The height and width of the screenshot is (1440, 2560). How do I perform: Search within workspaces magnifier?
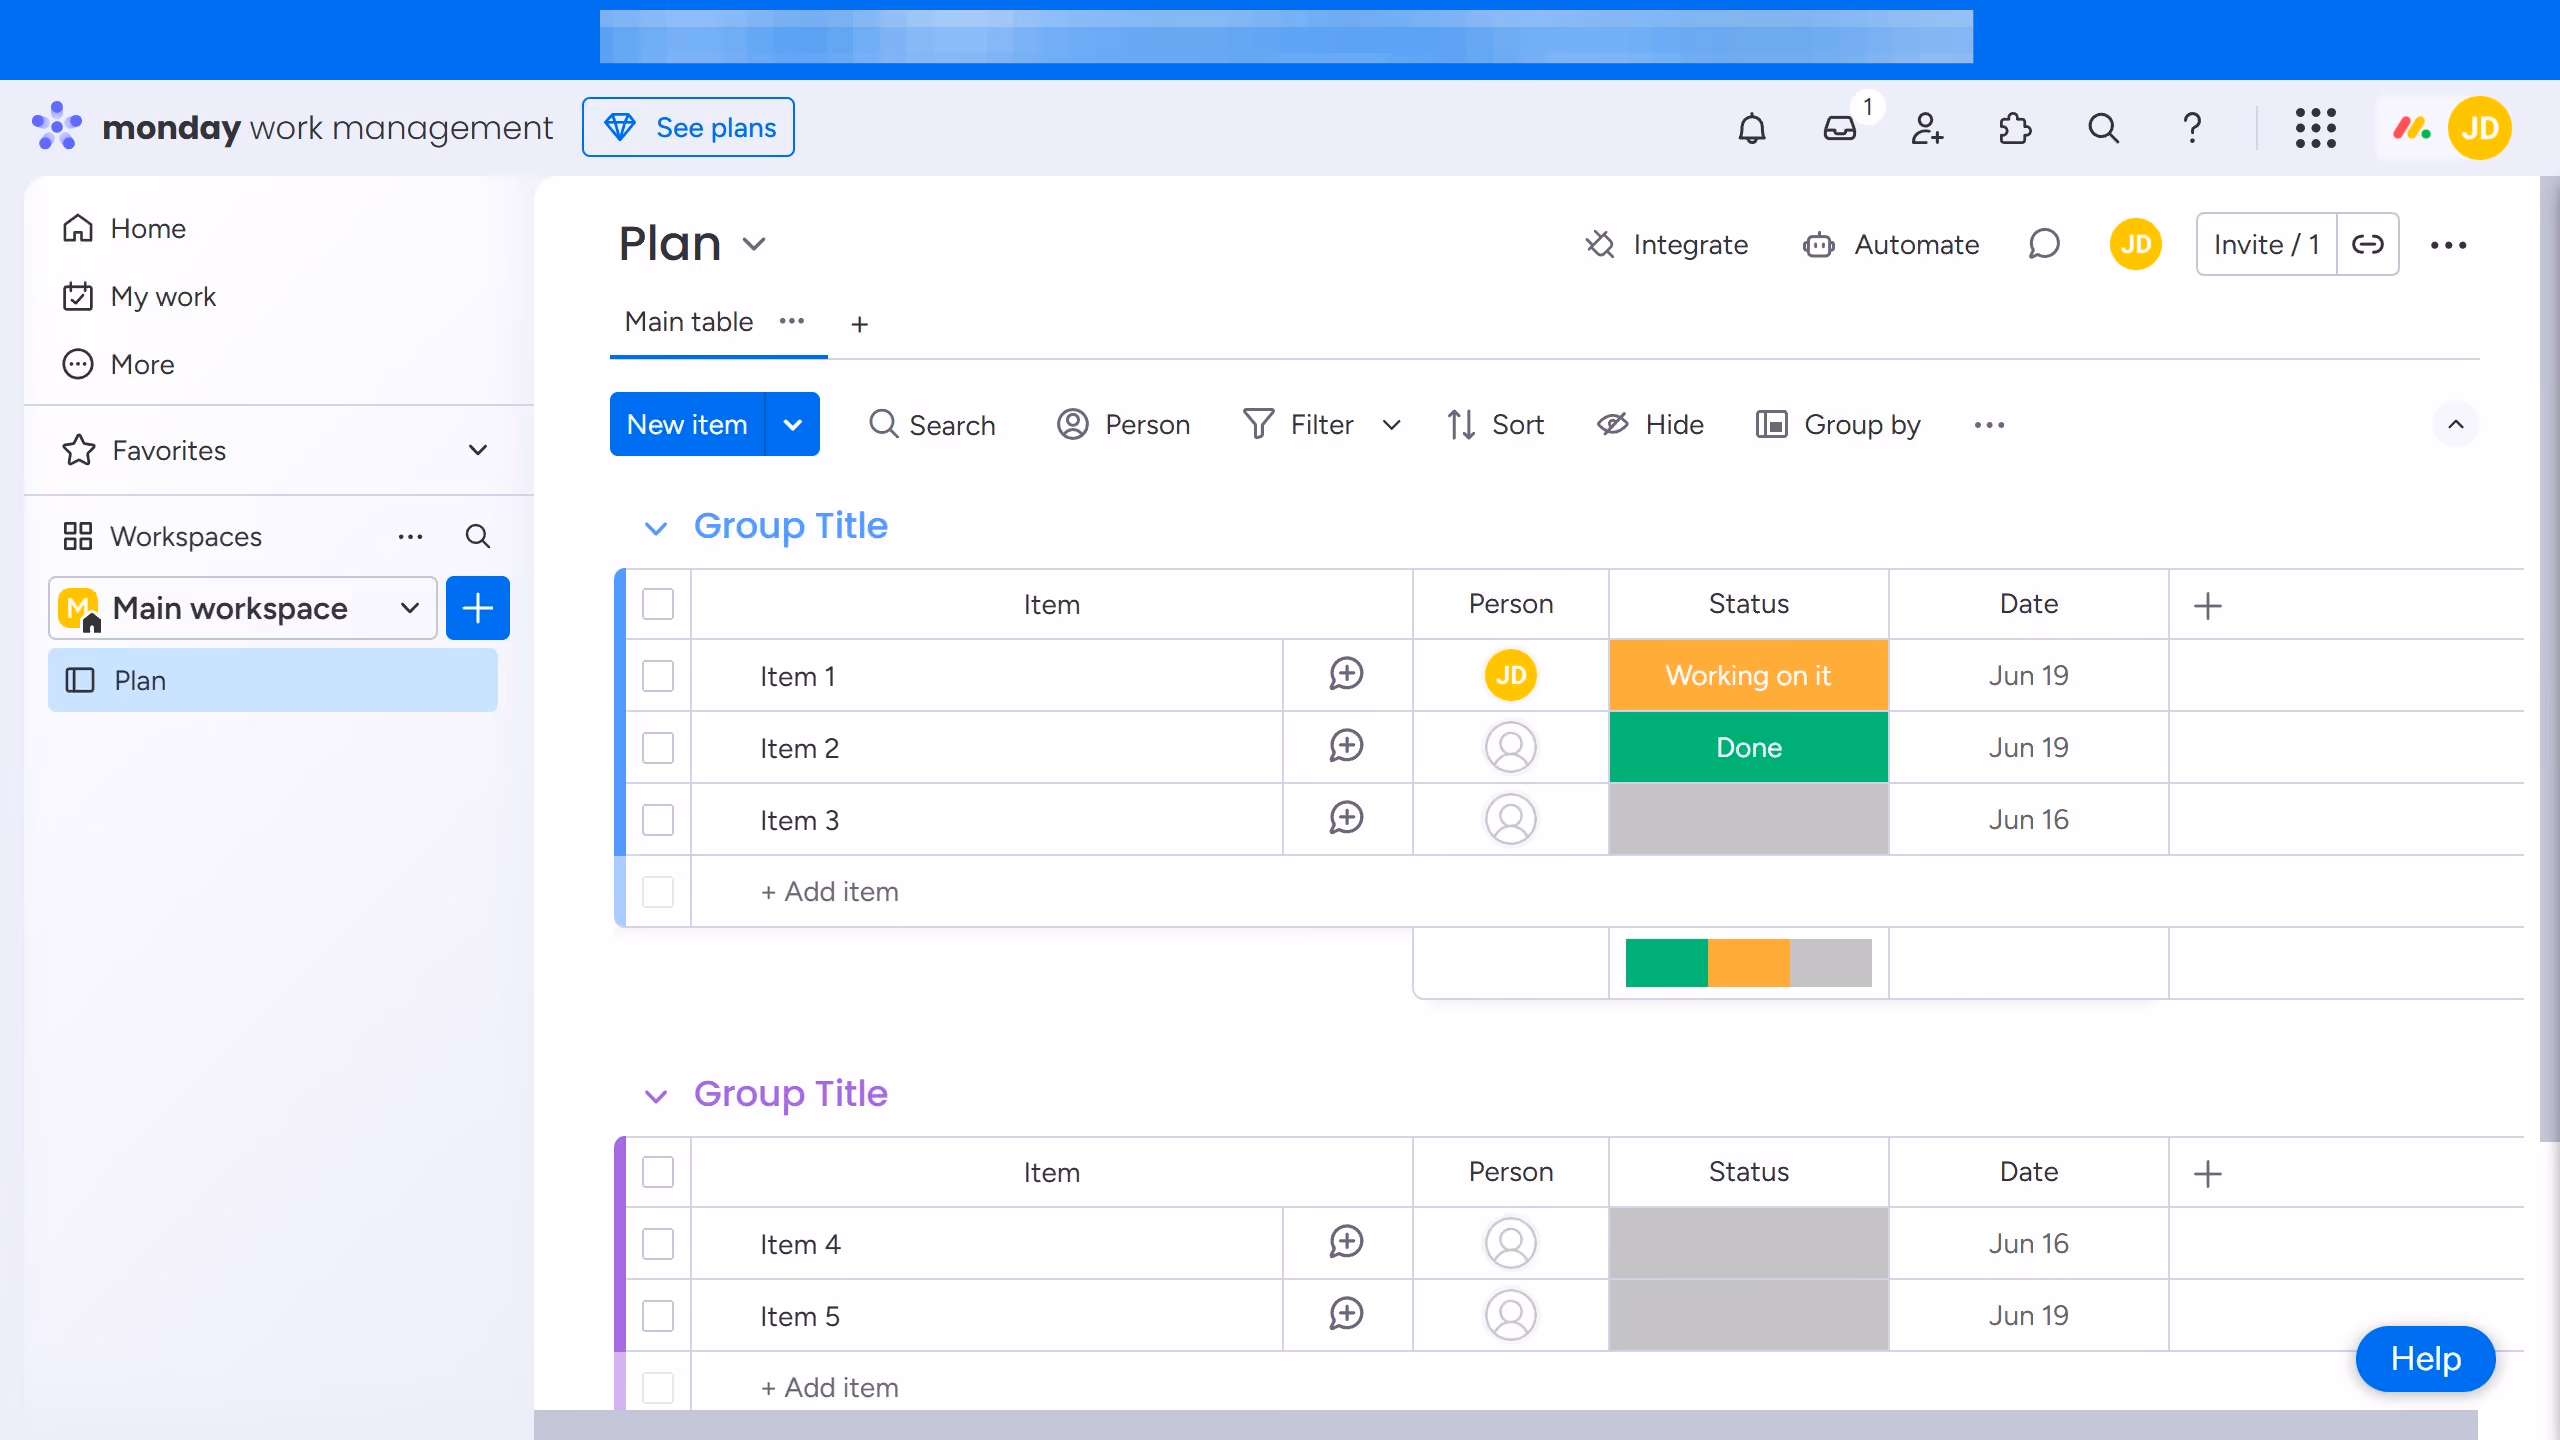click(478, 537)
